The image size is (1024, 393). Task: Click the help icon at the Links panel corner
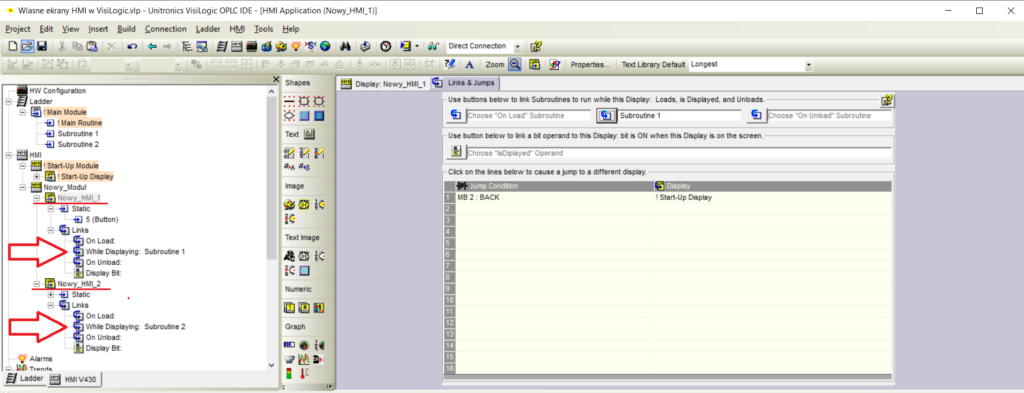pos(886,101)
